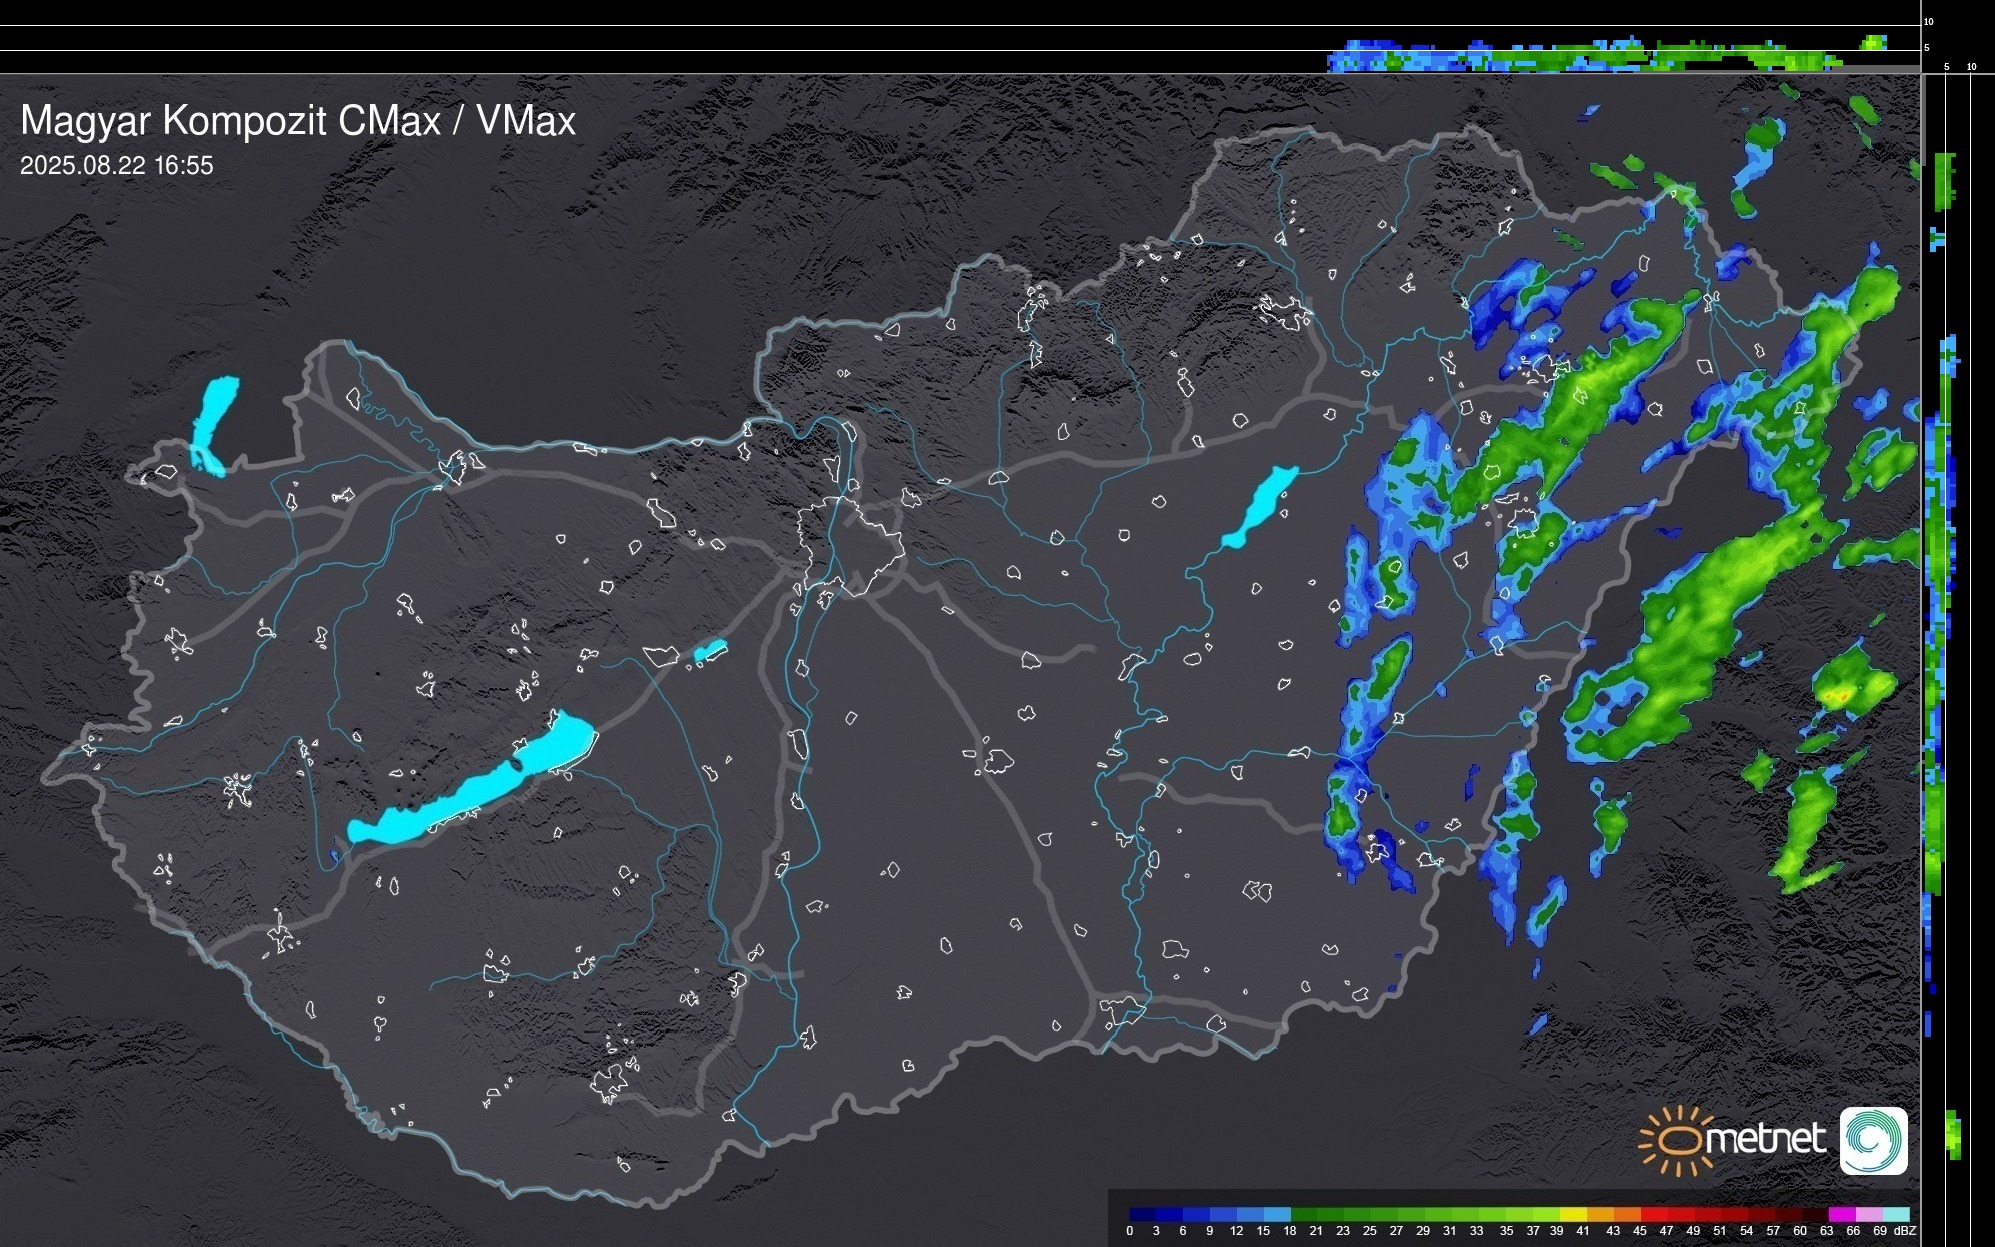Viewport: 1995px width, 1247px height.
Task: Click the 2025.08.22 16:55 timestamp
Action: (117, 166)
